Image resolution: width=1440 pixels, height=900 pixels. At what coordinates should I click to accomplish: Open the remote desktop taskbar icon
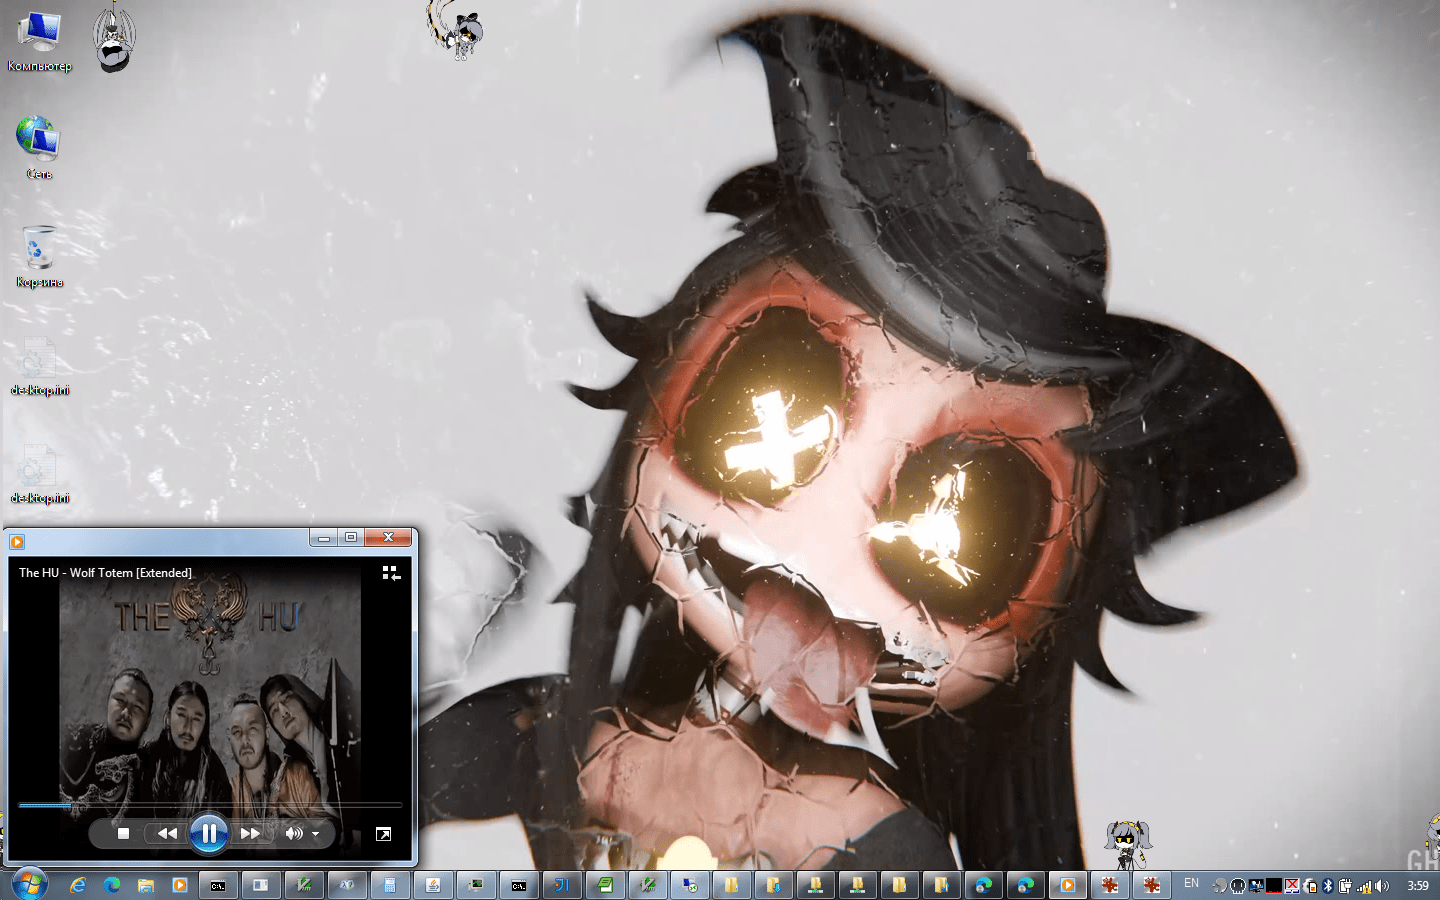[690, 885]
